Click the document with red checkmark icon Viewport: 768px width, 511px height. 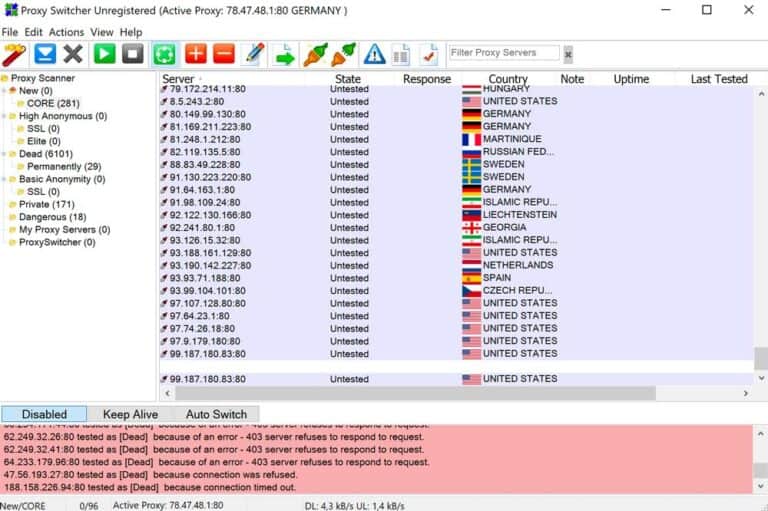(x=429, y=54)
